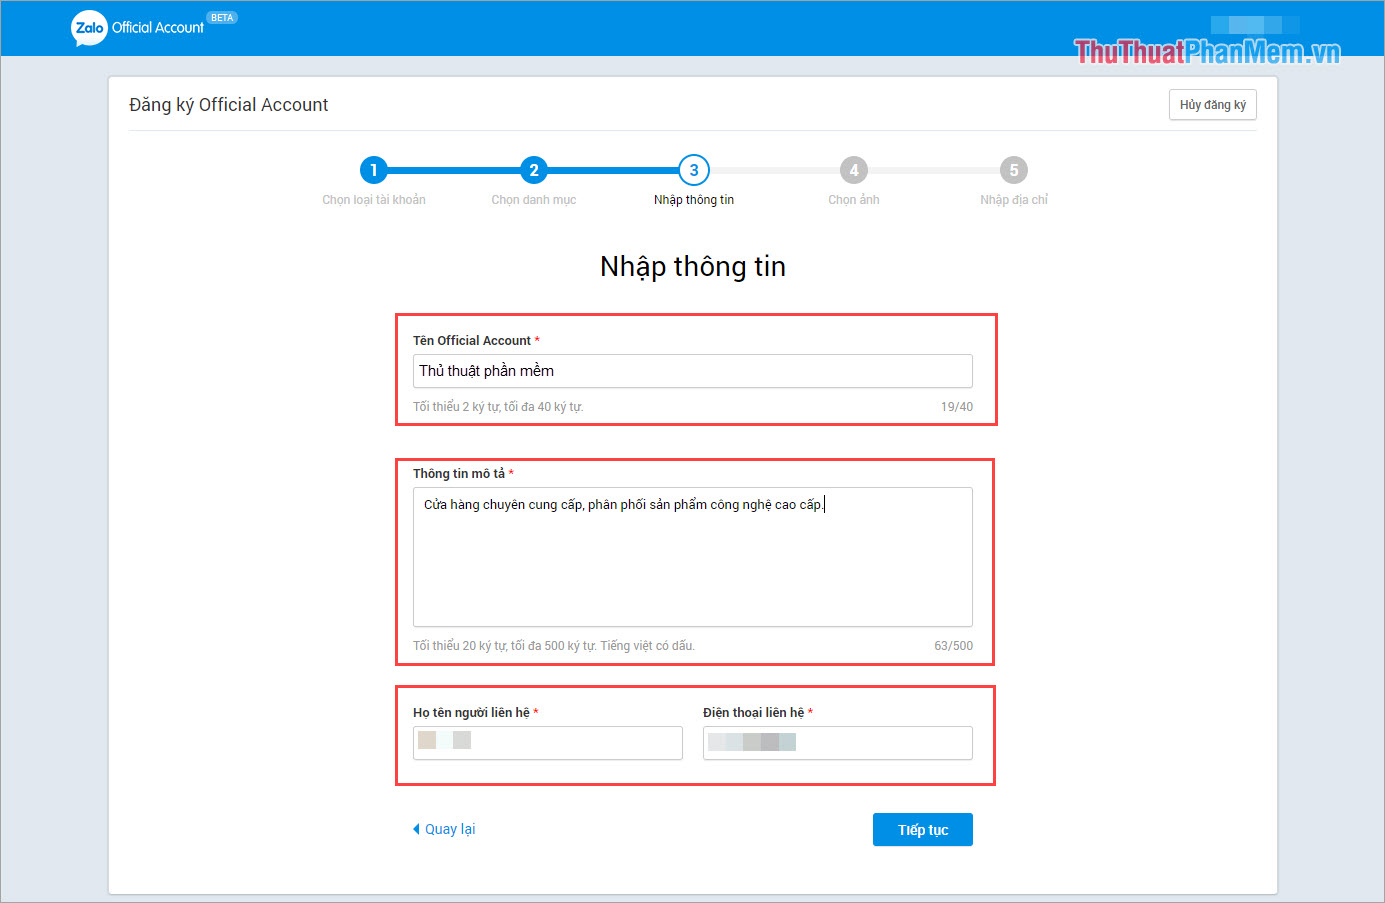Click the Hủy đăng ký button
The height and width of the screenshot is (903, 1385).
(1212, 104)
